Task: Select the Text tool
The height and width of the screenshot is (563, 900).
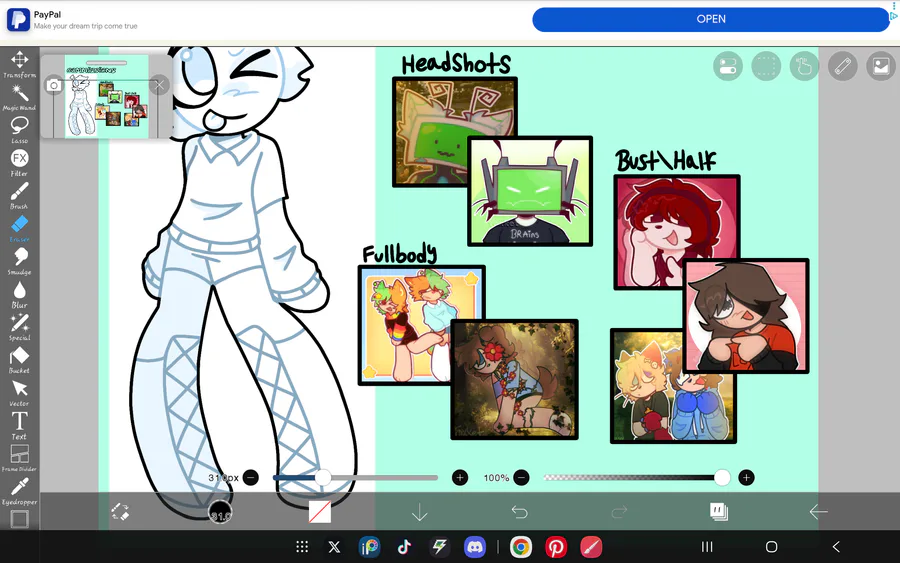Action: [x=20, y=425]
